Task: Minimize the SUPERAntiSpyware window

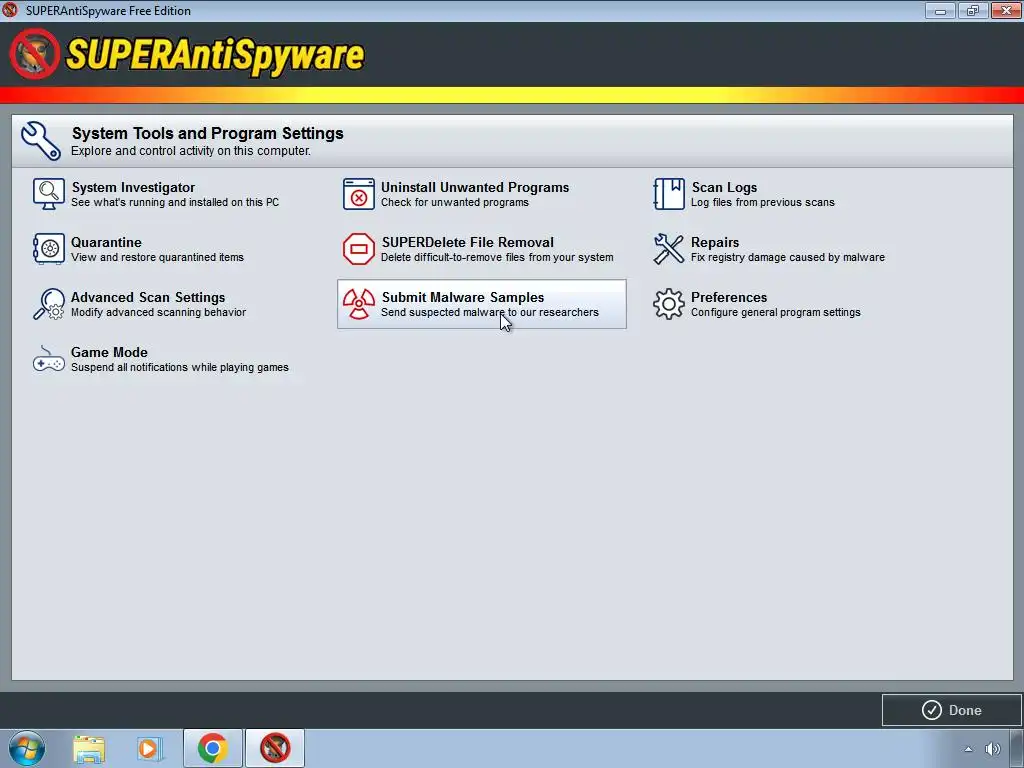Action: coord(940,10)
